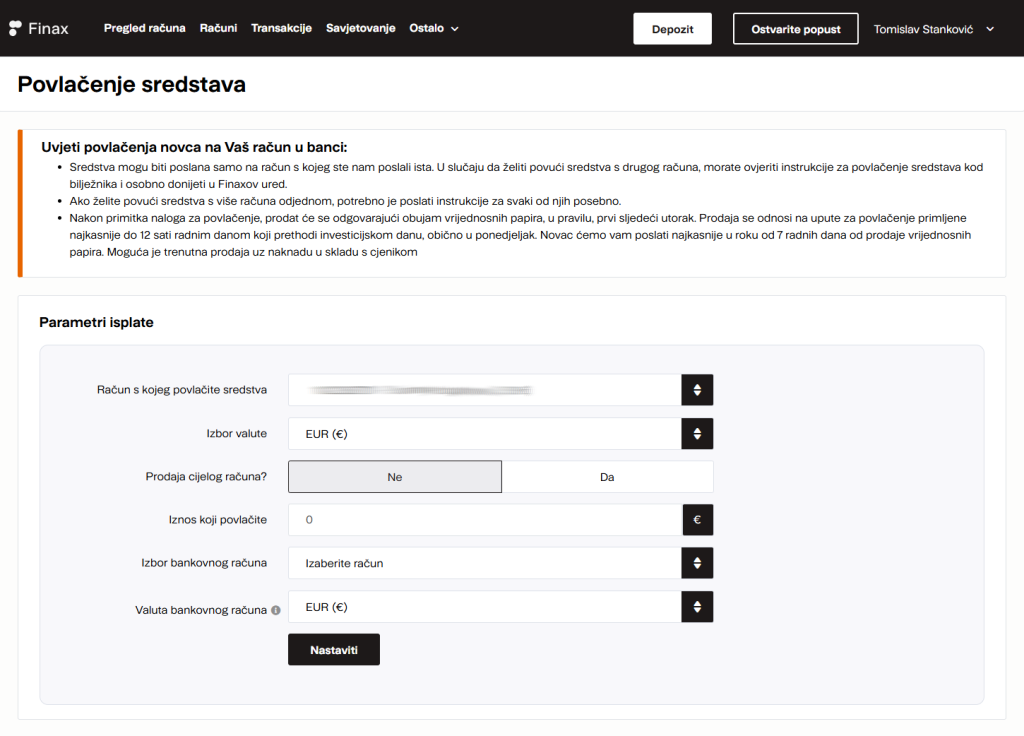Select 'Ne' for Prodaja cijelog računa
The width and height of the screenshot is (1024, 736).
[x=395, y=477]
